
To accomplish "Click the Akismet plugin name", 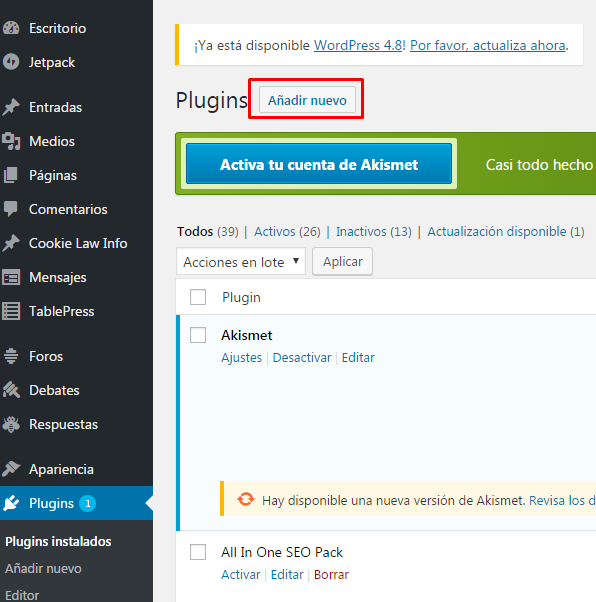I will (247, 335).
